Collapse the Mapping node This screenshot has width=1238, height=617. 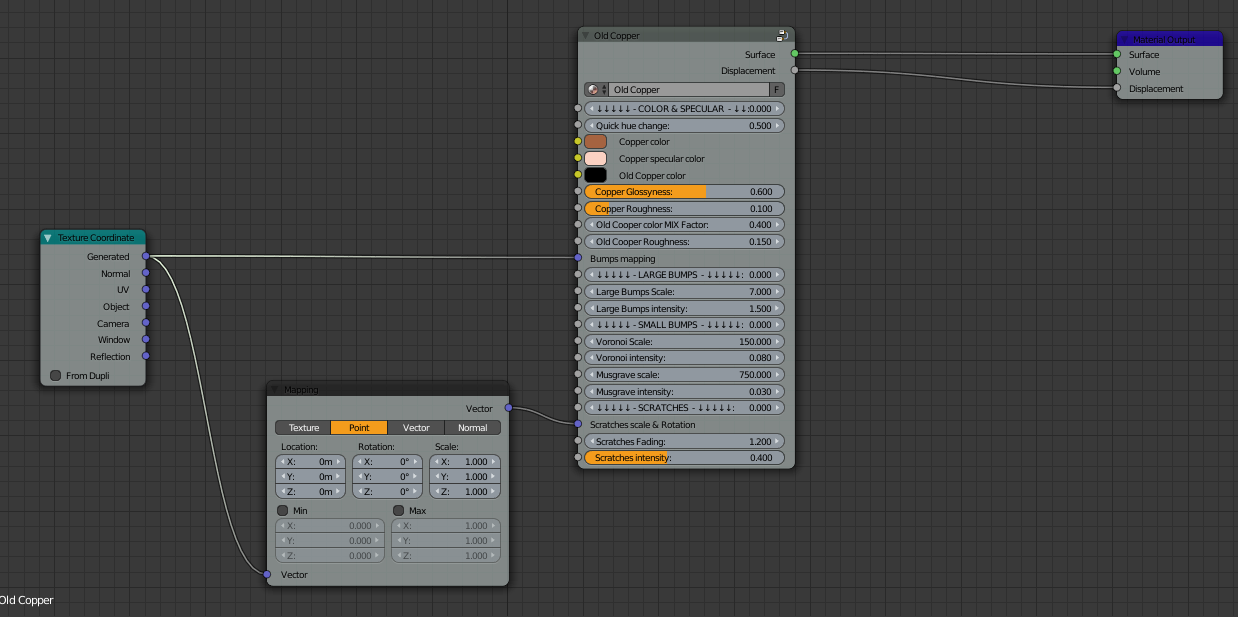(275, 389)
